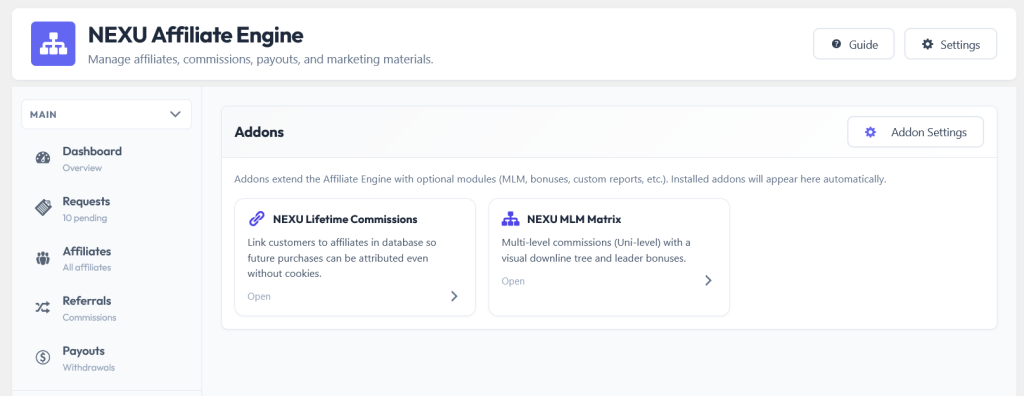Click the Affiliates people icon
Viewport: 1024px width, 396px height.
[x=42, y=258]
